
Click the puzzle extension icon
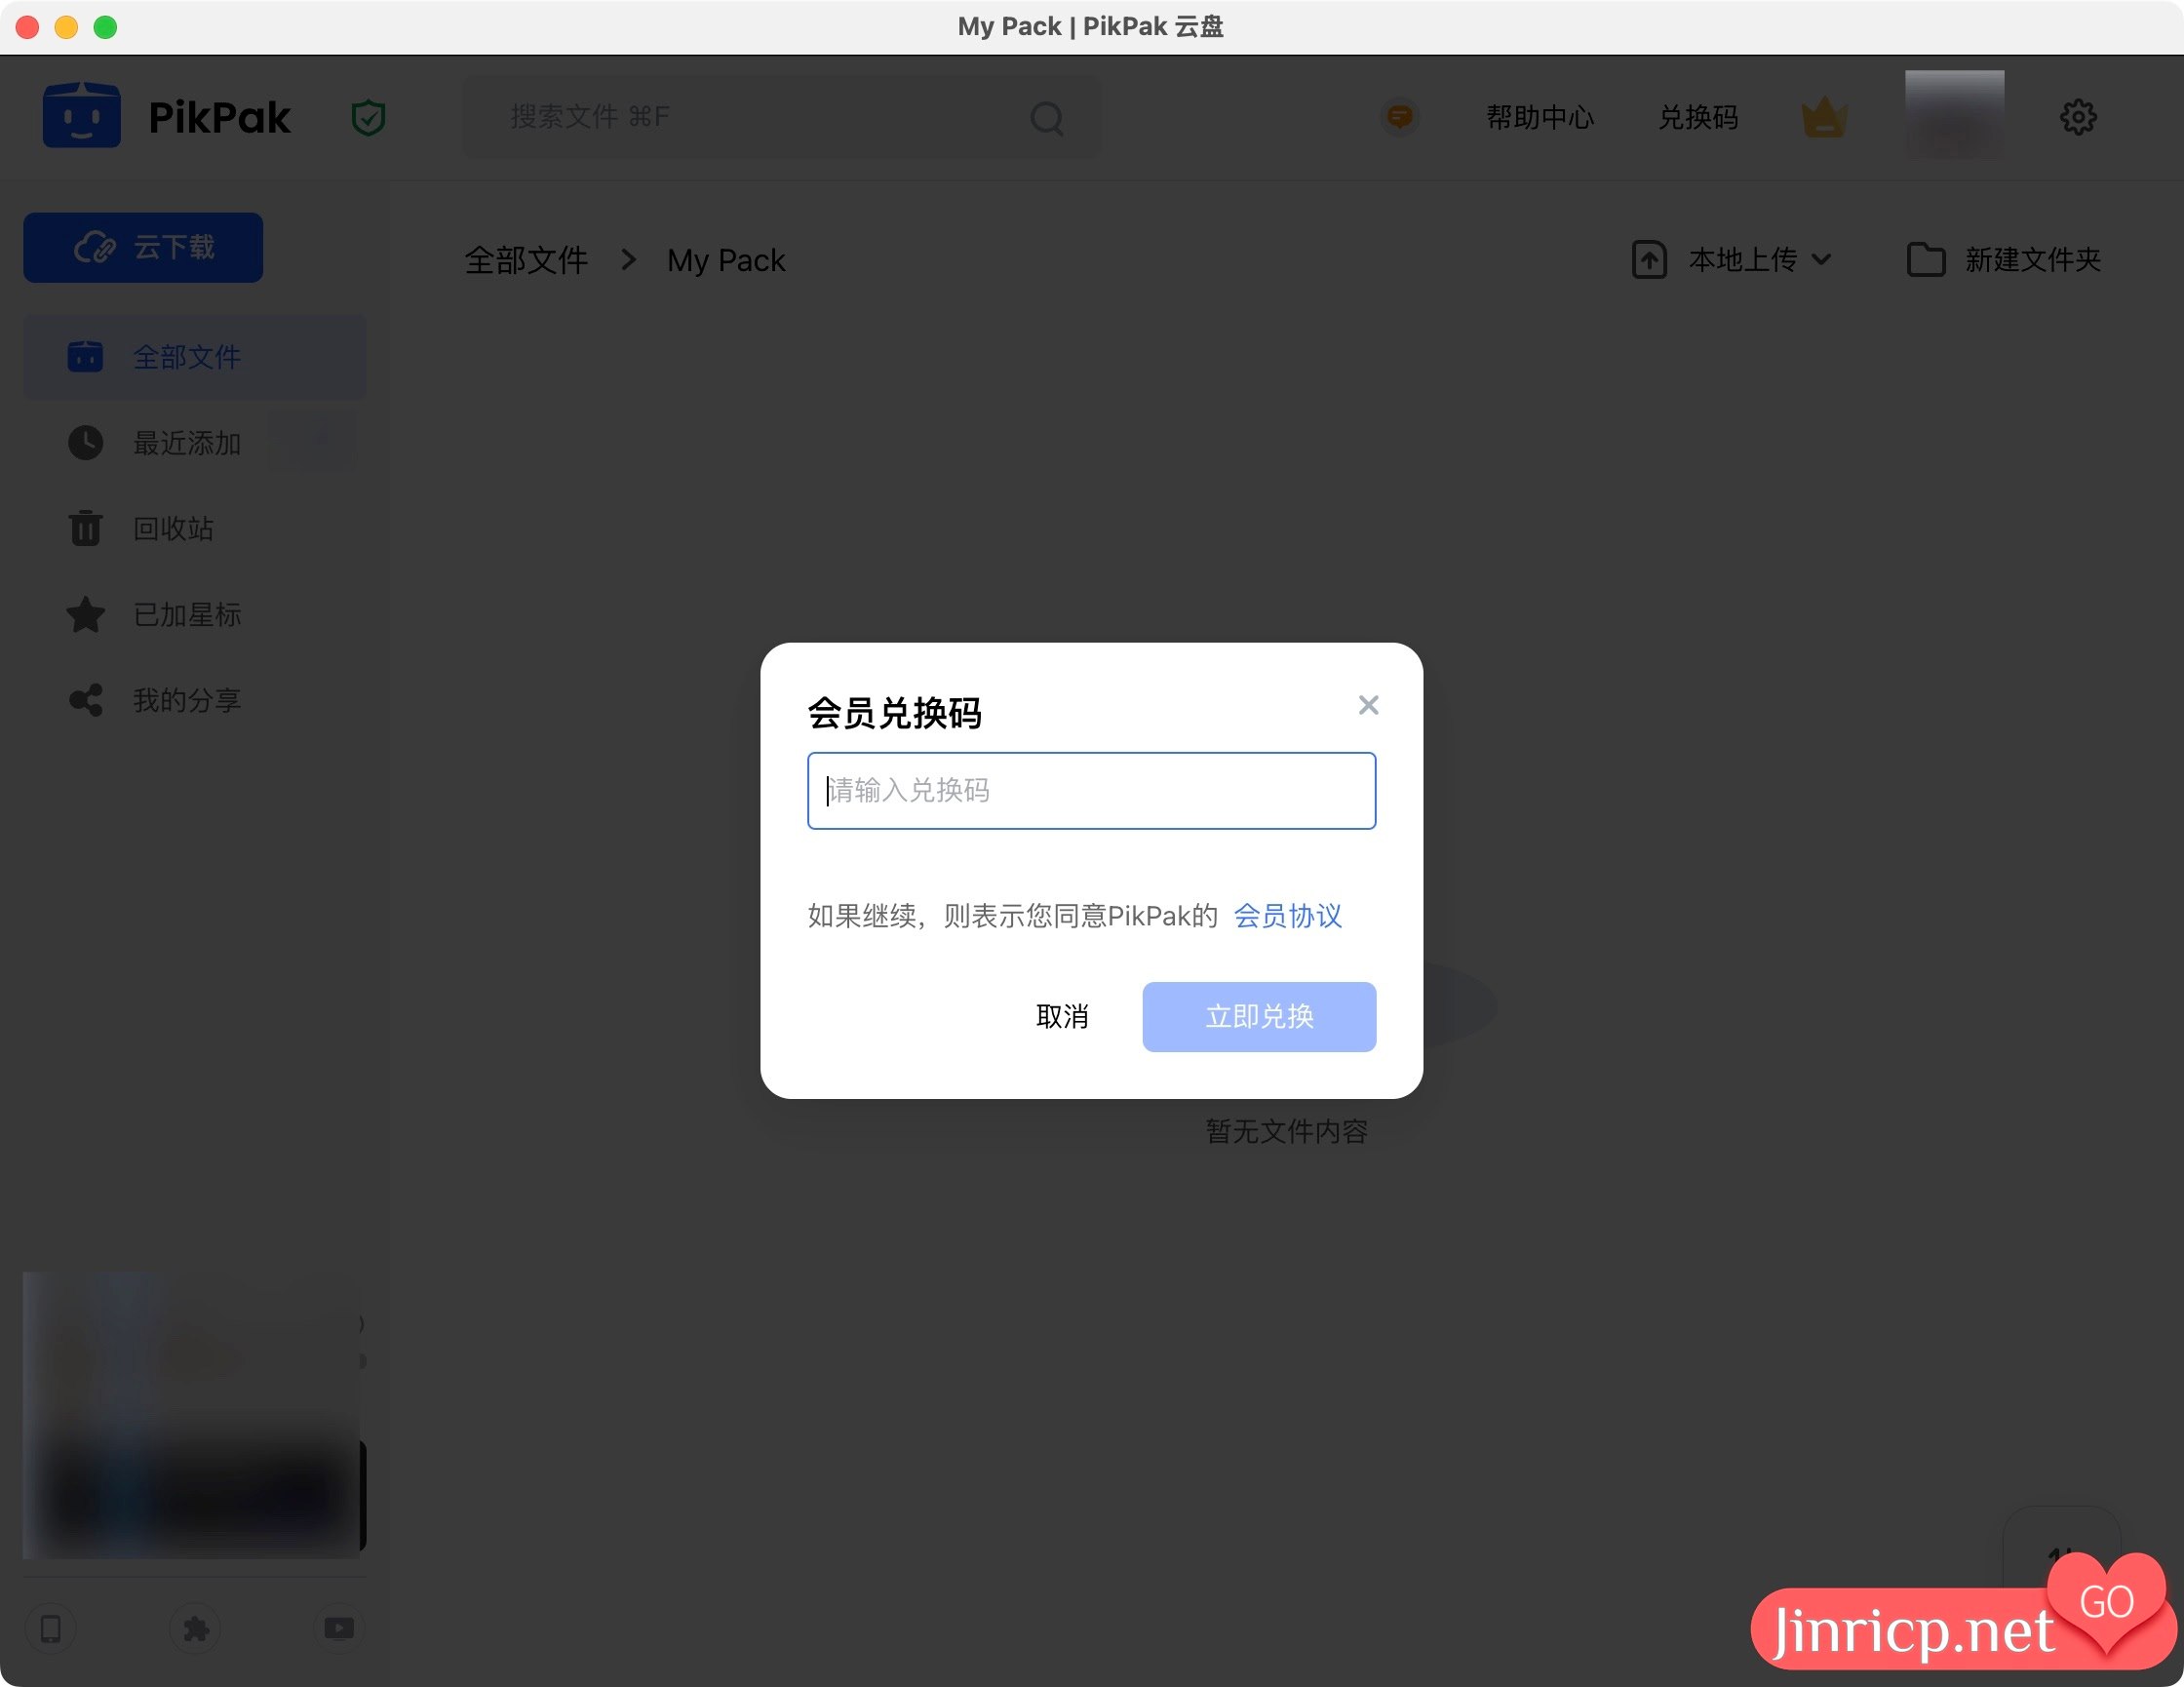196,1629
